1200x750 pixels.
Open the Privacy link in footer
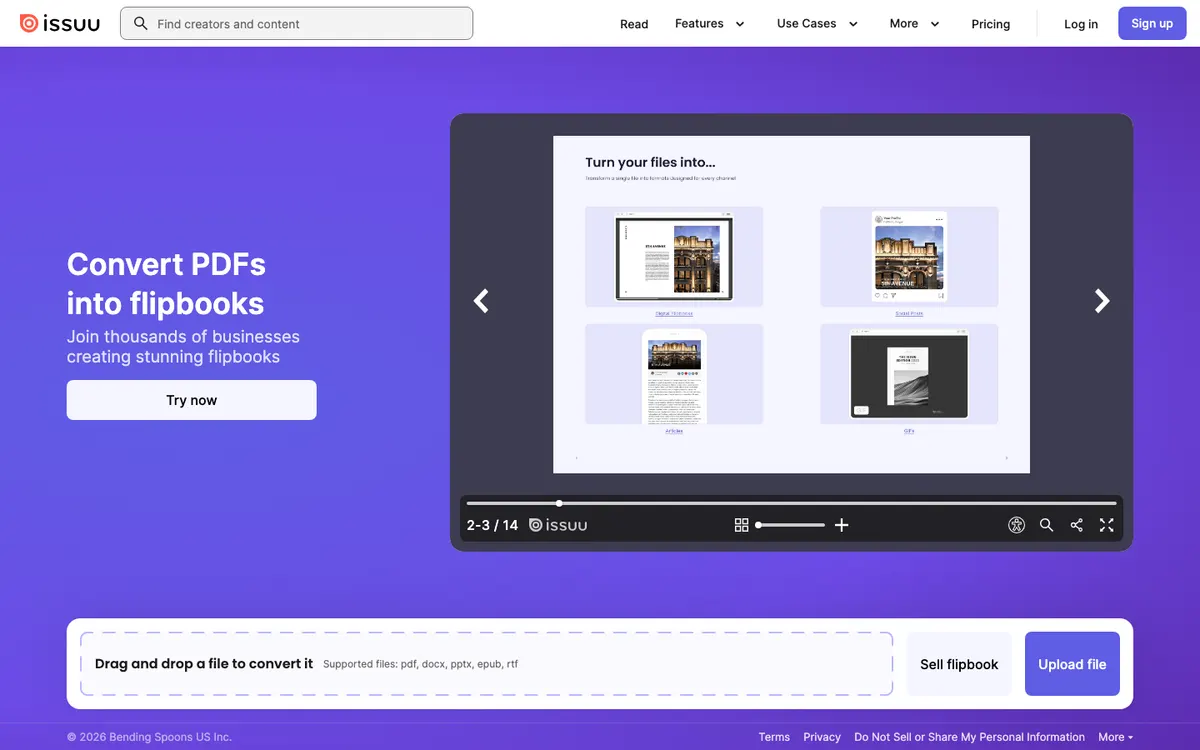[822, 737]
